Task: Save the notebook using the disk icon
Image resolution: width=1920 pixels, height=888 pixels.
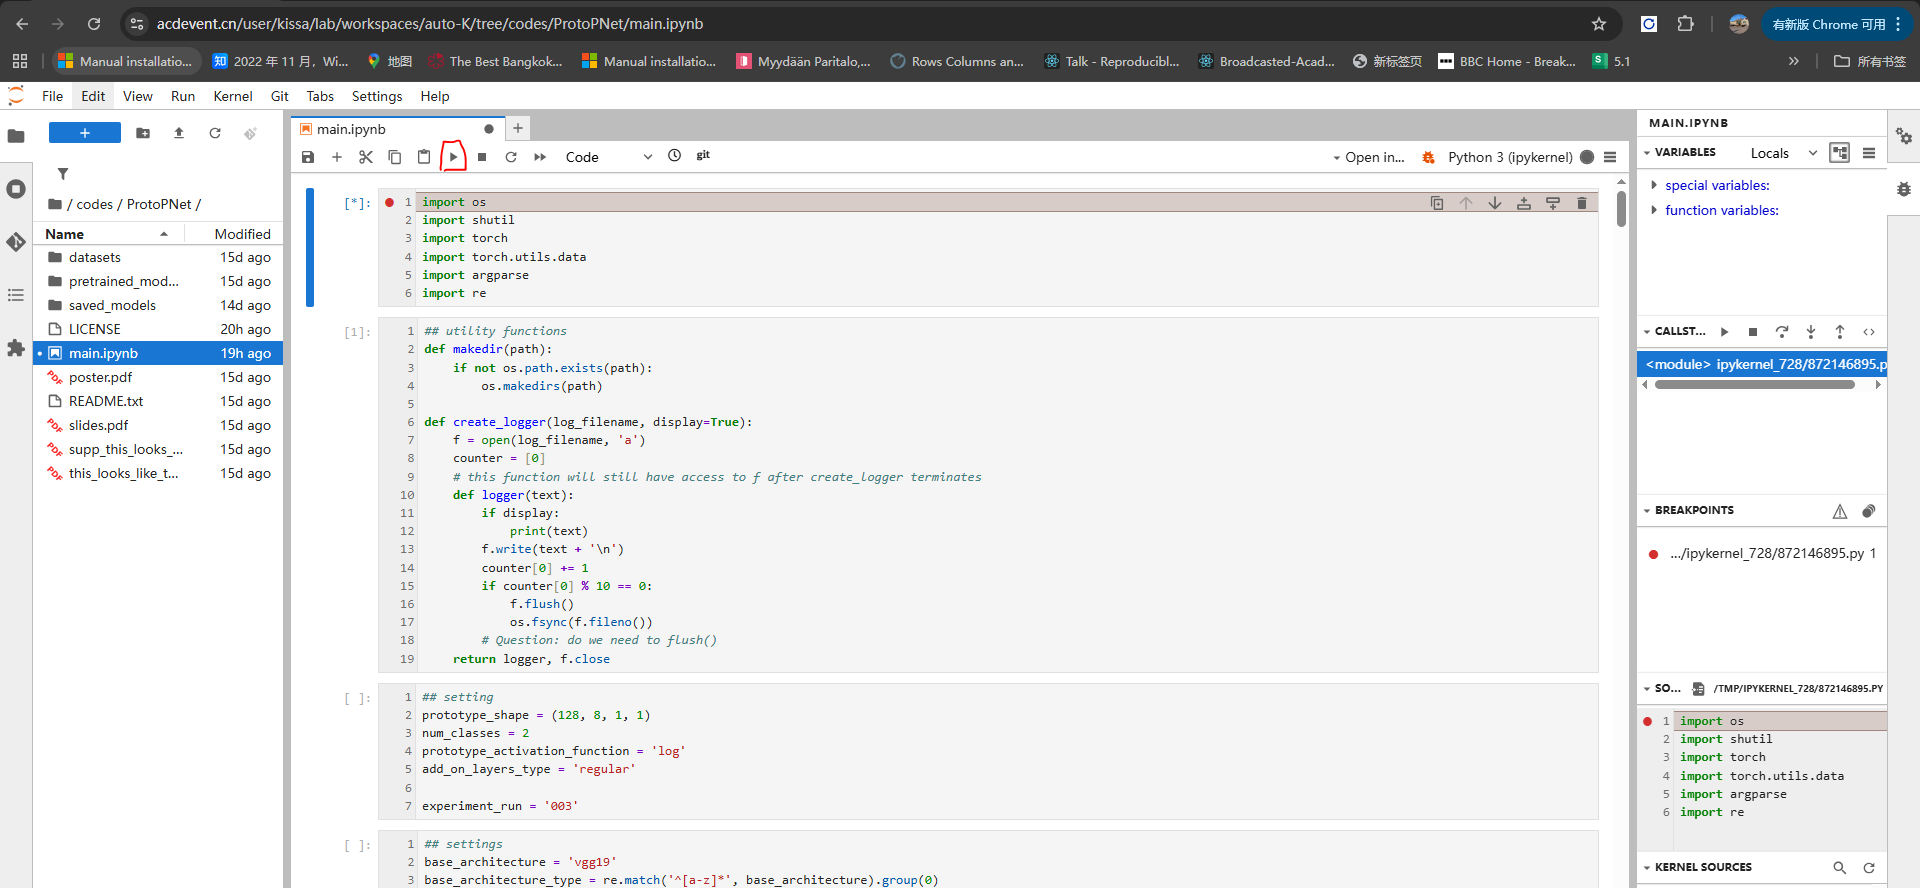Action: (308, 157)
